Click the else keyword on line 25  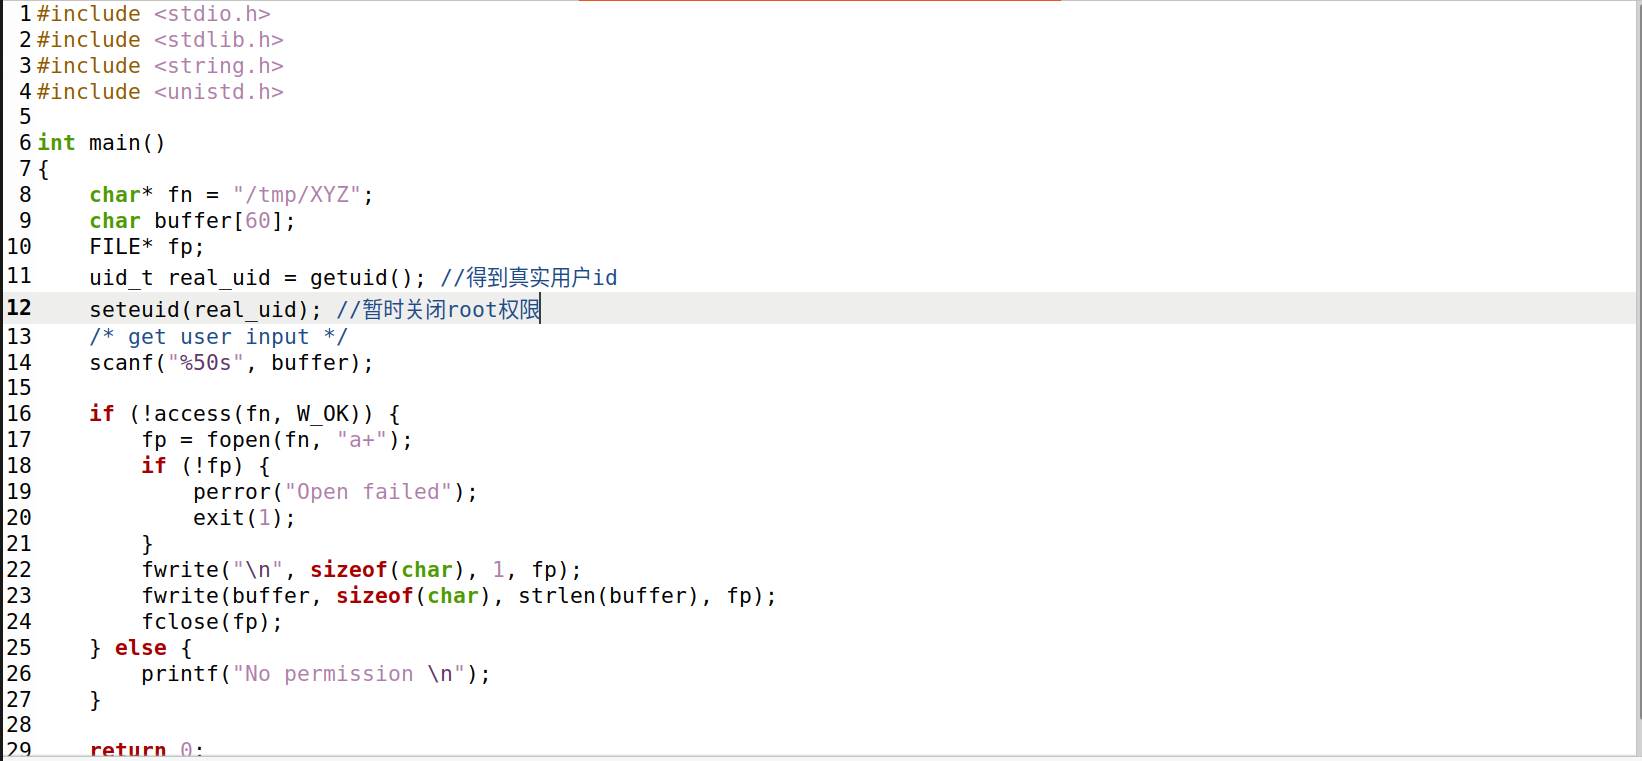(140, 648)
